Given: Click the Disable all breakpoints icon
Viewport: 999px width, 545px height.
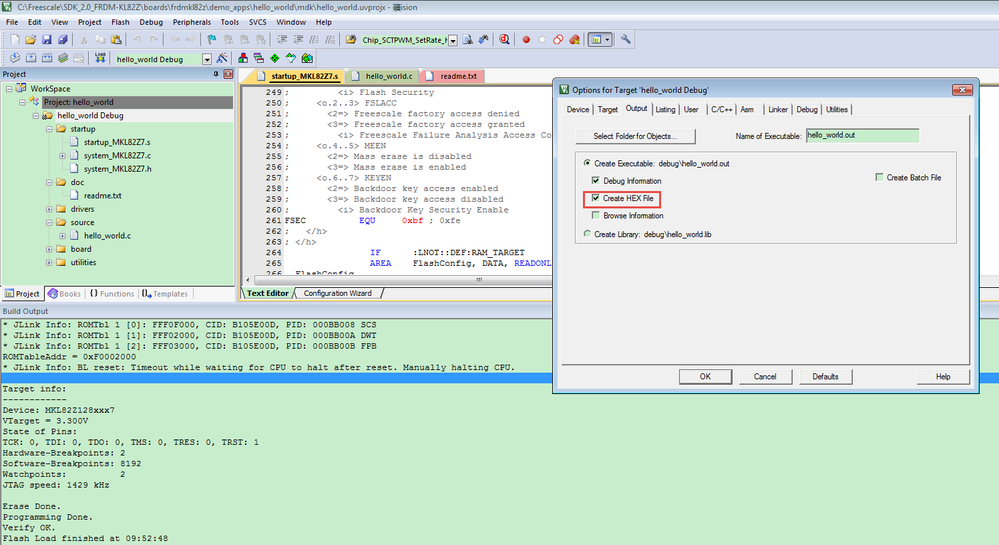Looking at the screenshot, I should [x=558, y=40].
